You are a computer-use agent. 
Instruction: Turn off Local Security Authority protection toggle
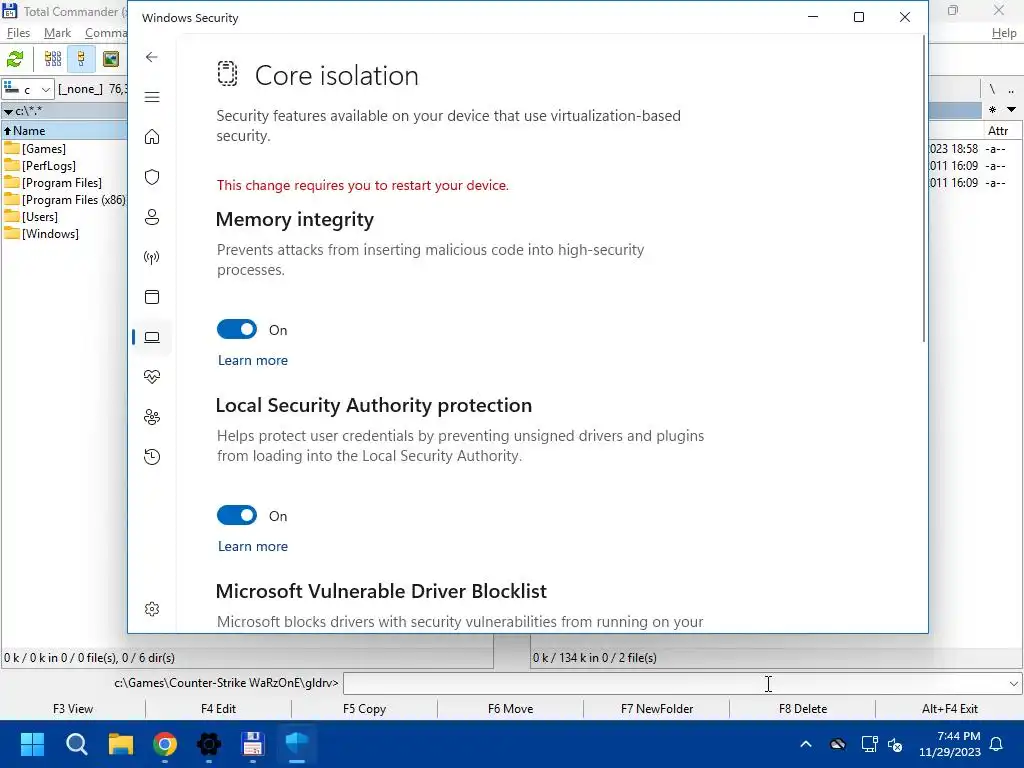[237, 515]
